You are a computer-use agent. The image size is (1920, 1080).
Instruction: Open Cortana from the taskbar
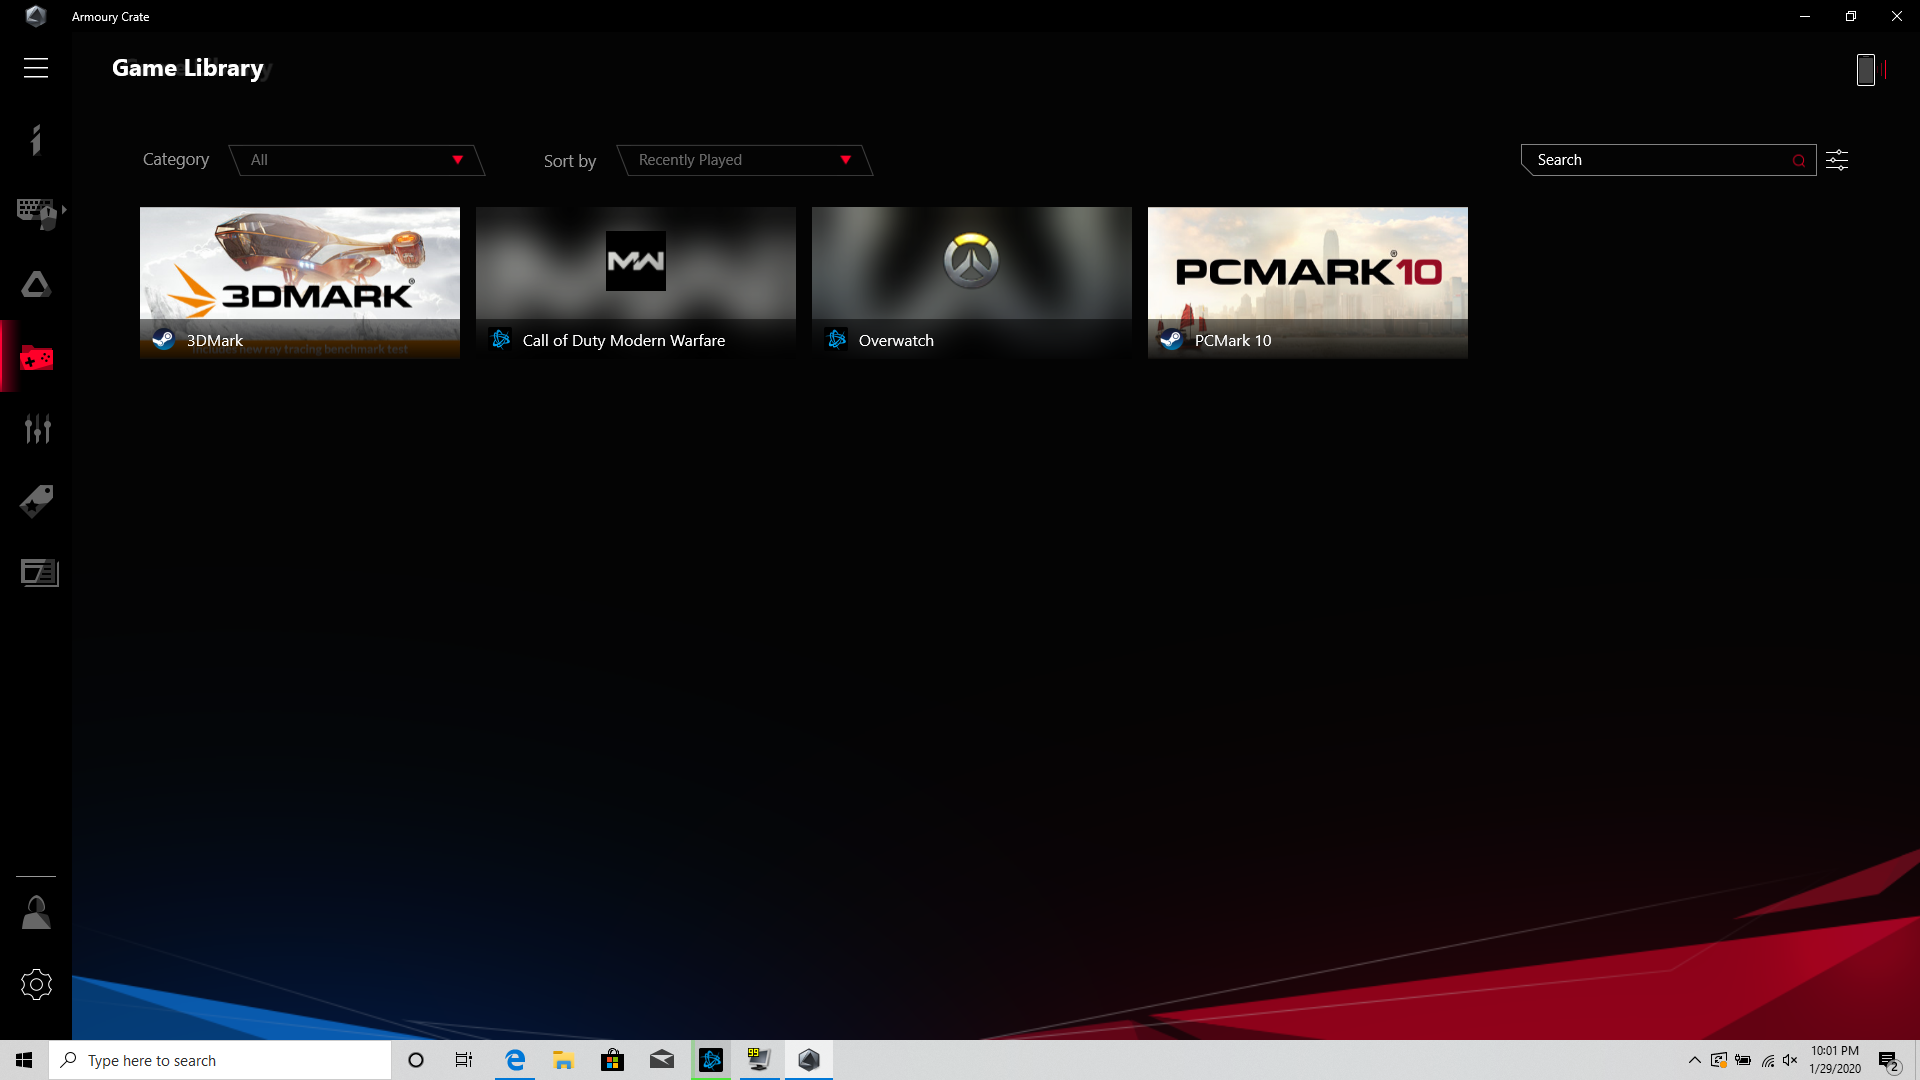tap(416, 1060)
